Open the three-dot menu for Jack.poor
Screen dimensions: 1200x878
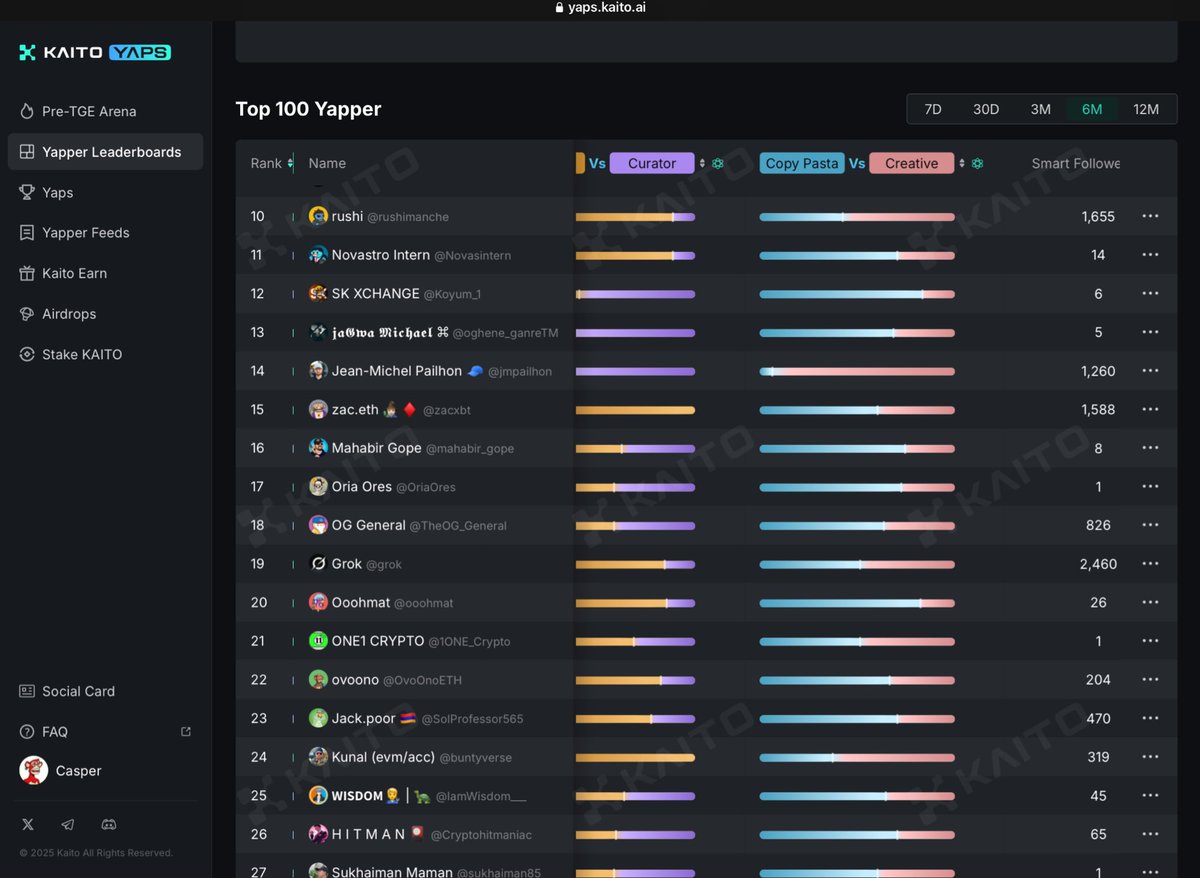pyautogui.click(x=1150, y=718)
